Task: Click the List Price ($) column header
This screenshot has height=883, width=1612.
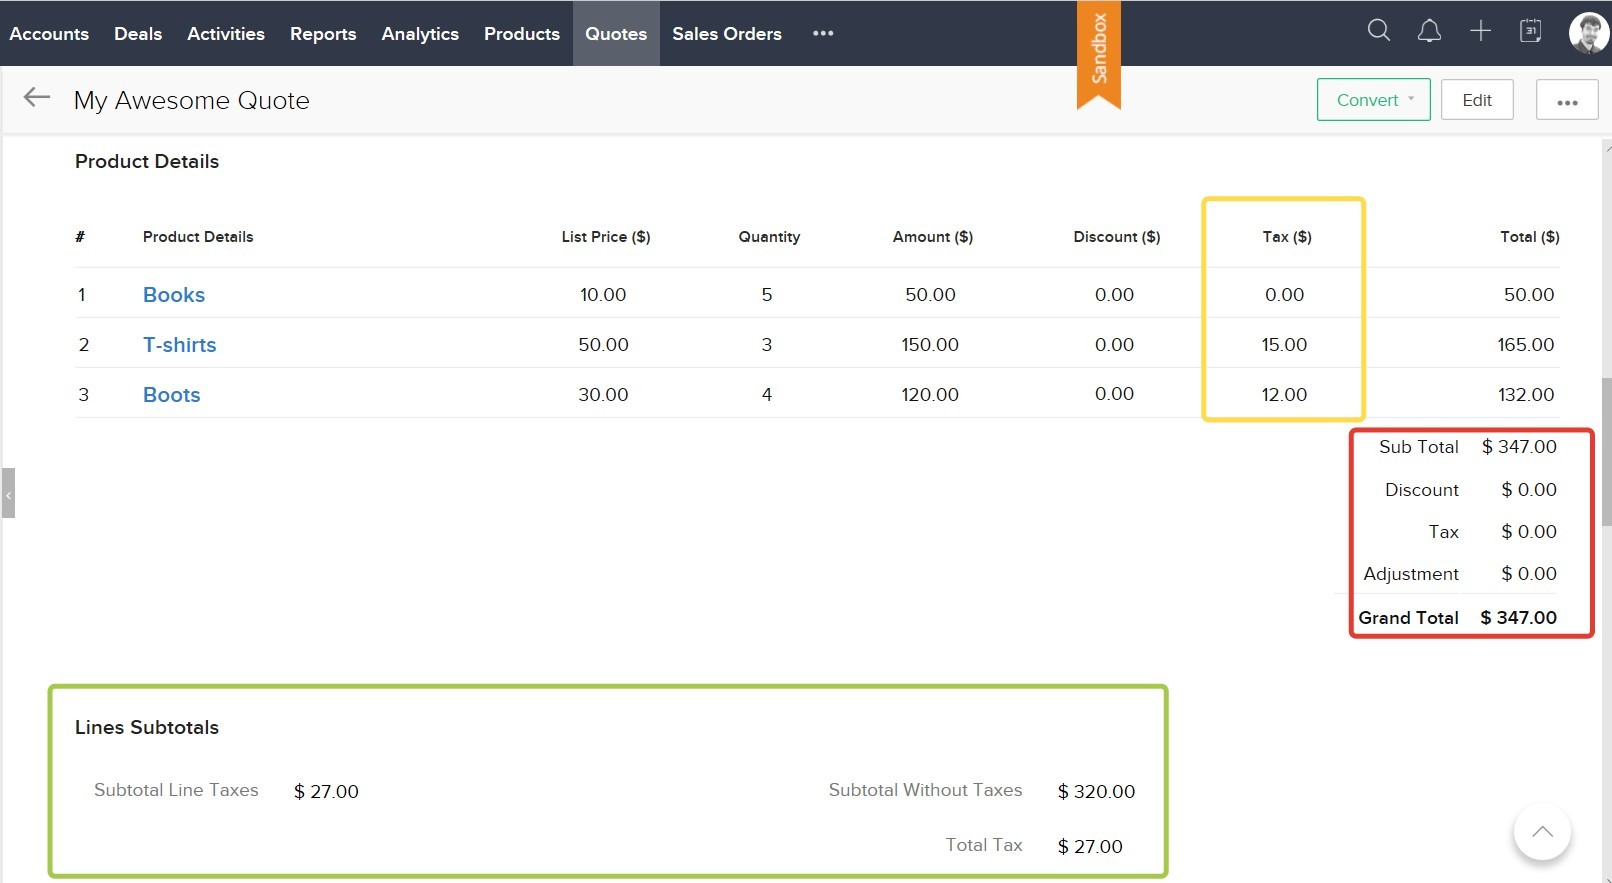Action: coord(606,237)
